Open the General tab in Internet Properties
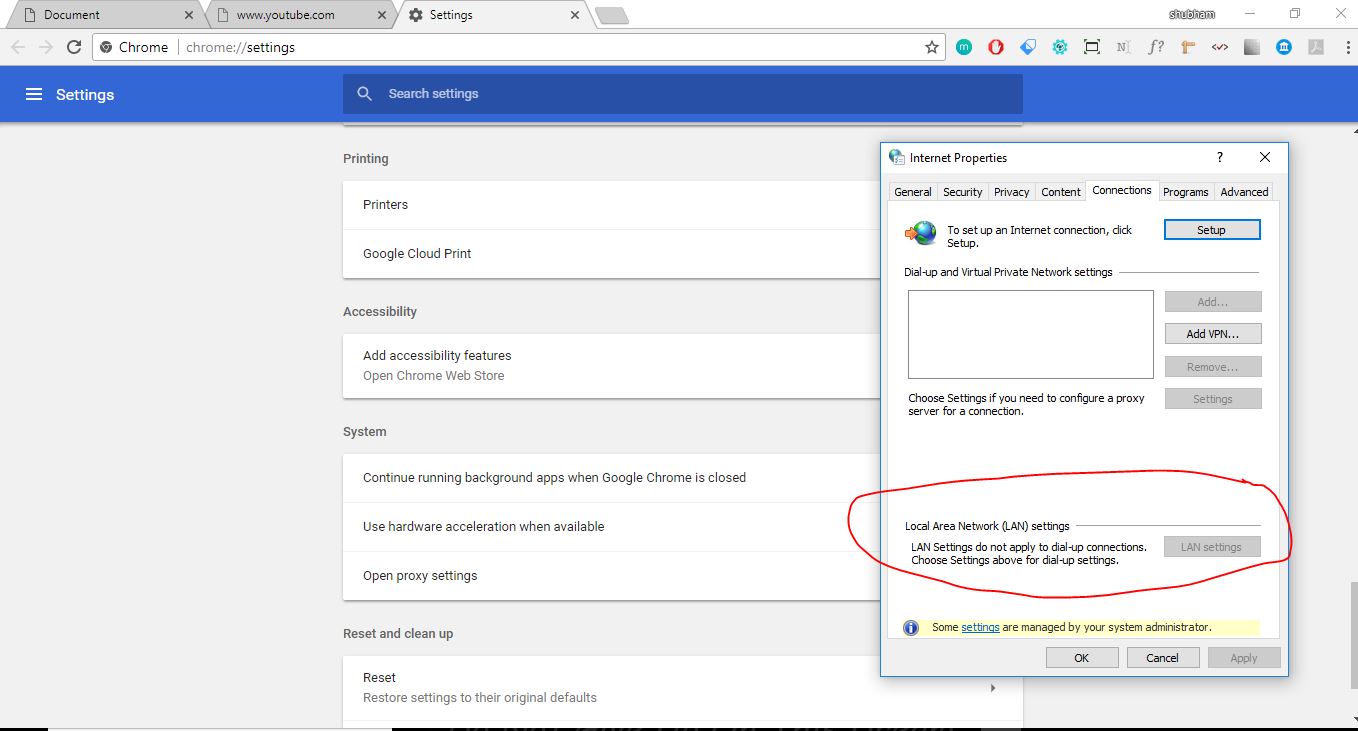Image resolution: width=1358 pixels, height=731 pixels. click(913, 192)
